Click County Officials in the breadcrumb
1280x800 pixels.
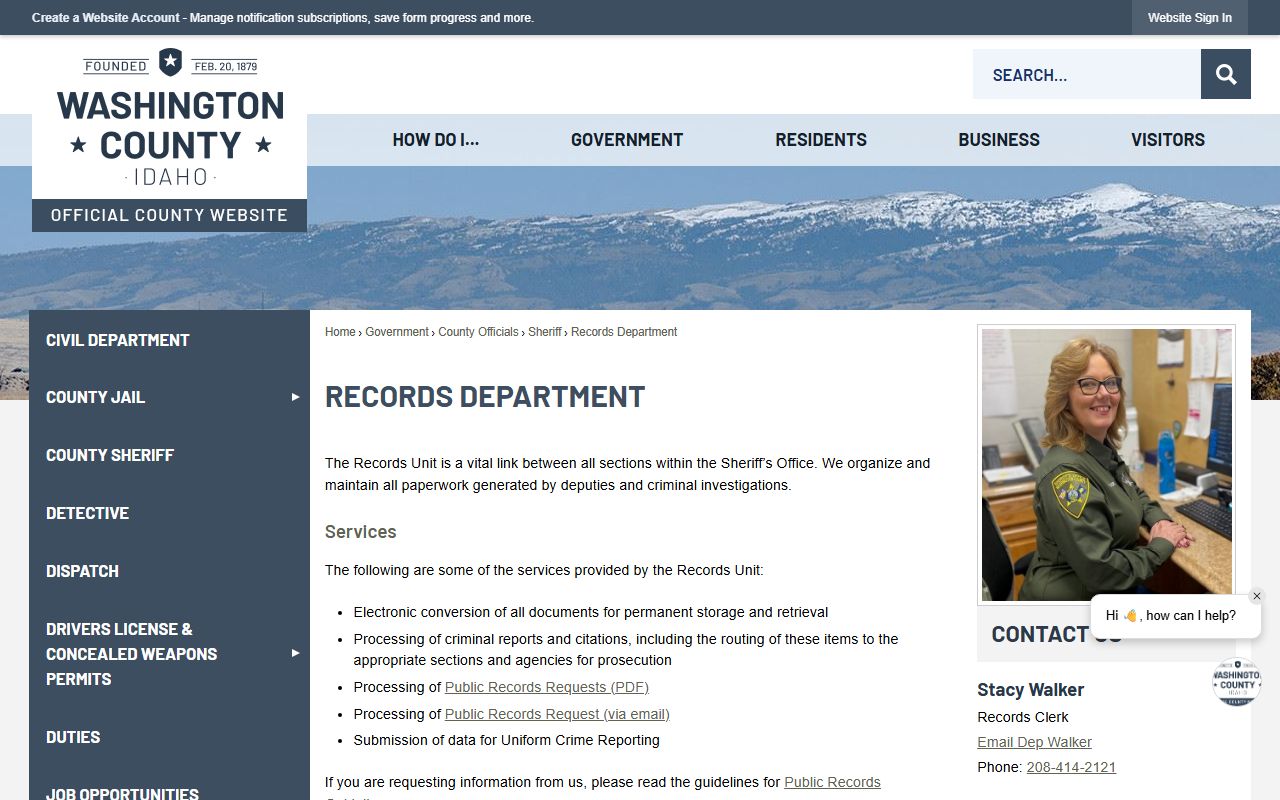478,332
